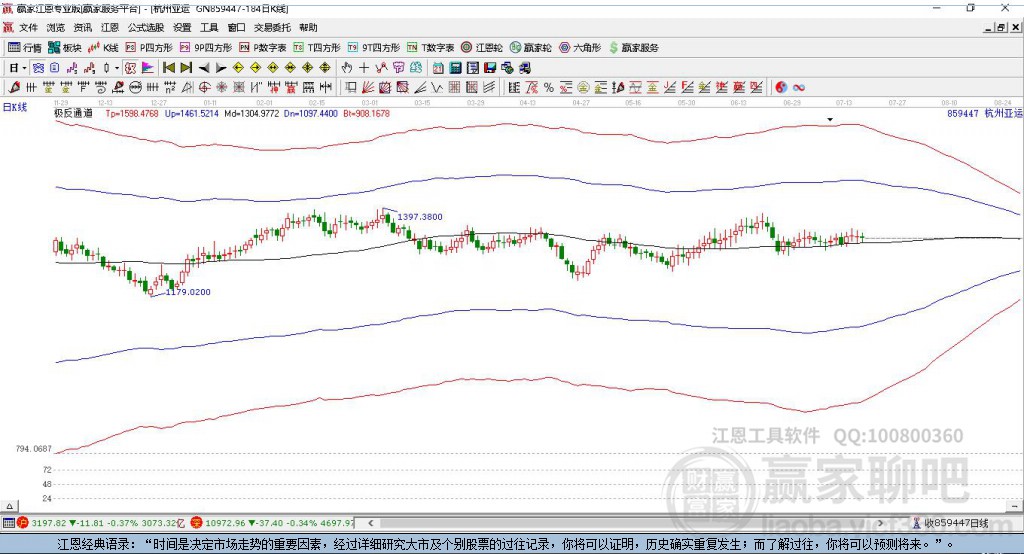Expand the candlestick style dropdown arrow
Screen dimensions: 1024x554
click(117, 68)
